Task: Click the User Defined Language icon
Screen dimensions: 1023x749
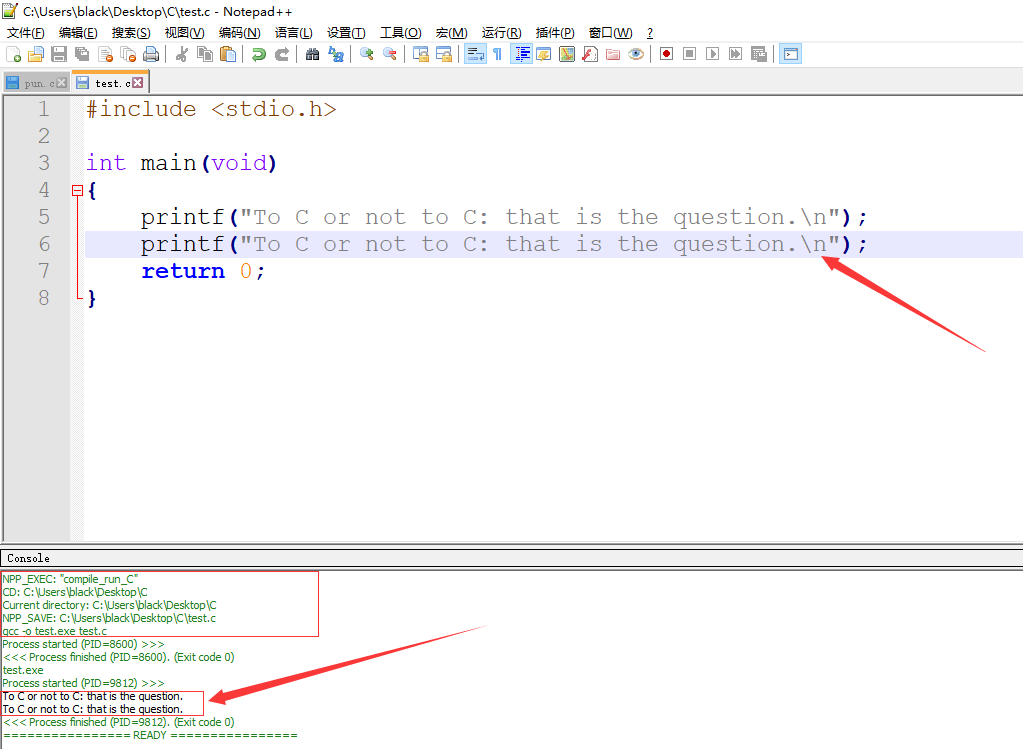Action: point(544,54)
